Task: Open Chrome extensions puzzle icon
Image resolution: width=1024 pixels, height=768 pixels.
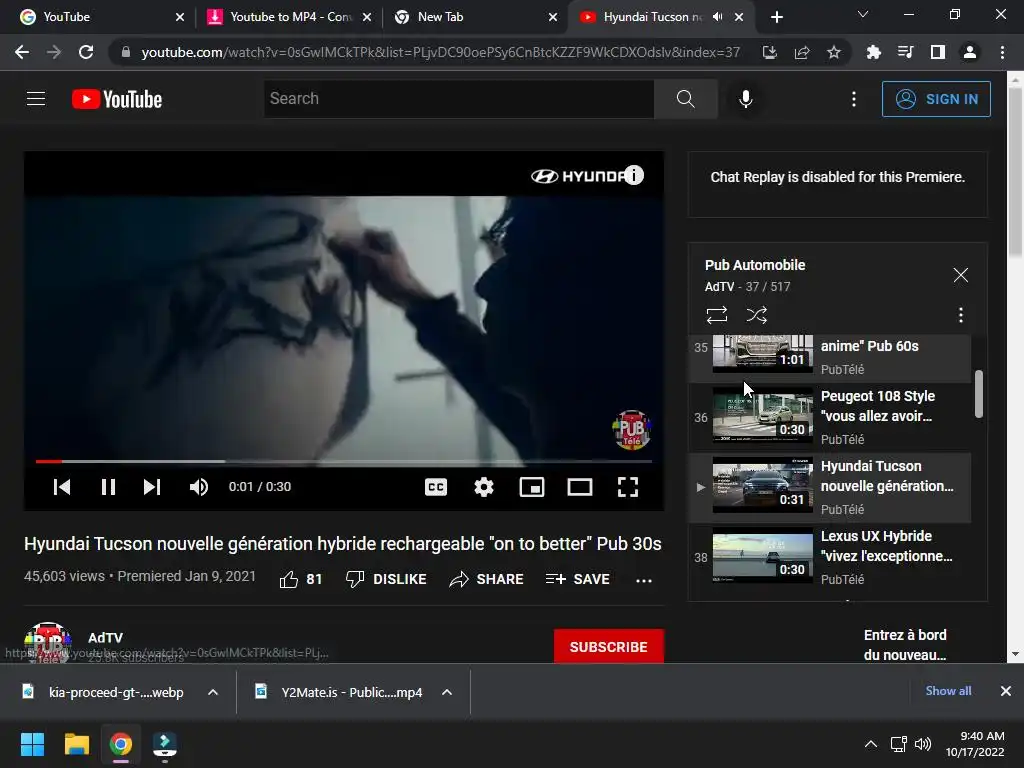Action: pyautogui.click(x=873, y=52)
